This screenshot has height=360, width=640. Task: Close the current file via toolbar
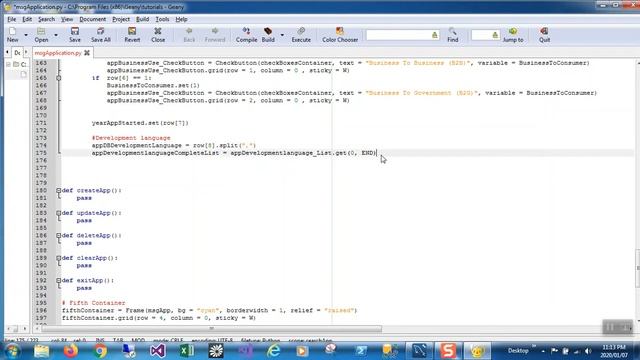point(158,35)
